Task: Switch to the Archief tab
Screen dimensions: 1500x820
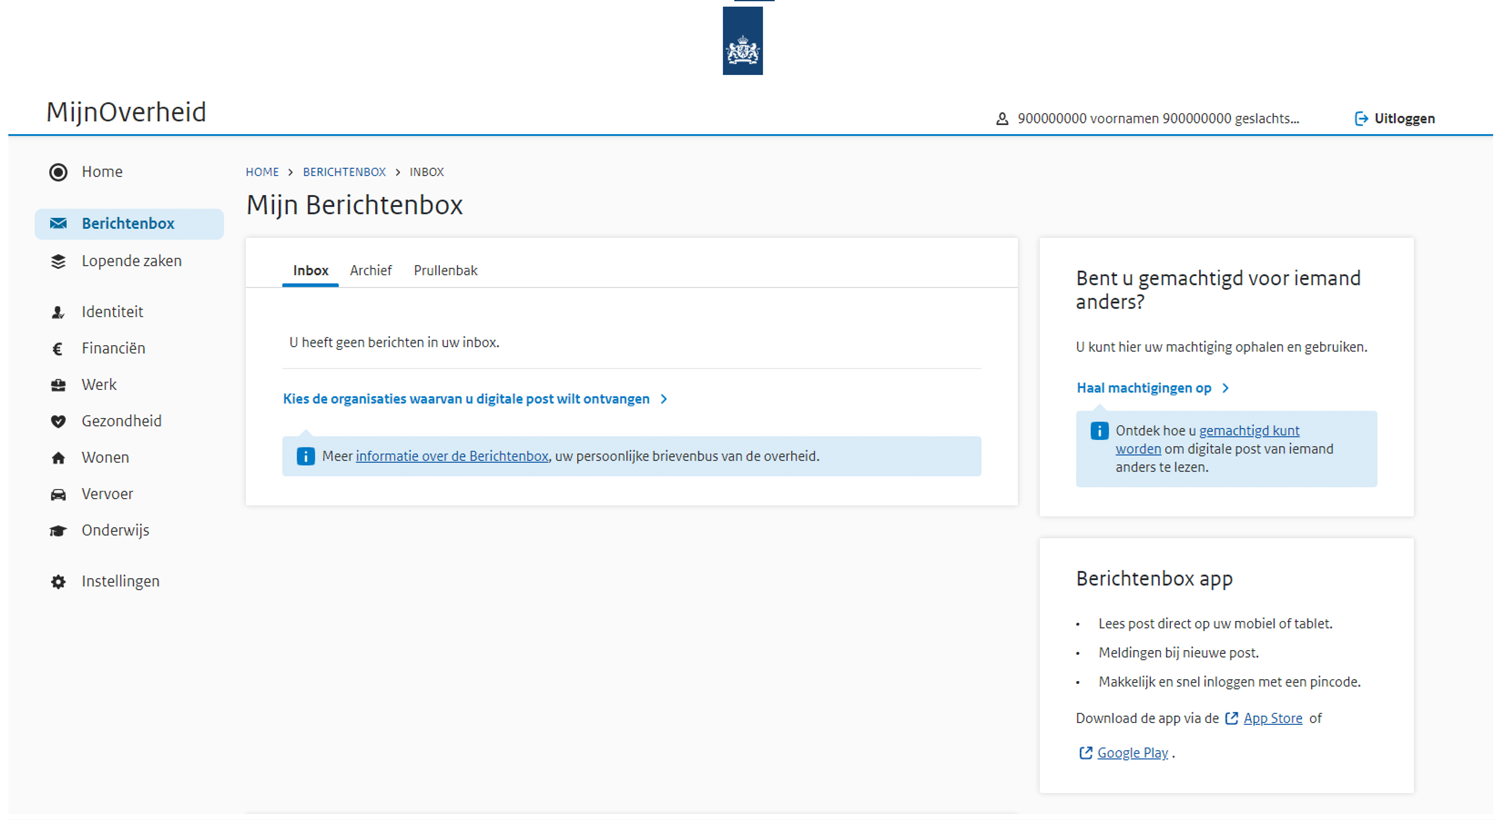Action: tap(371, 271)
